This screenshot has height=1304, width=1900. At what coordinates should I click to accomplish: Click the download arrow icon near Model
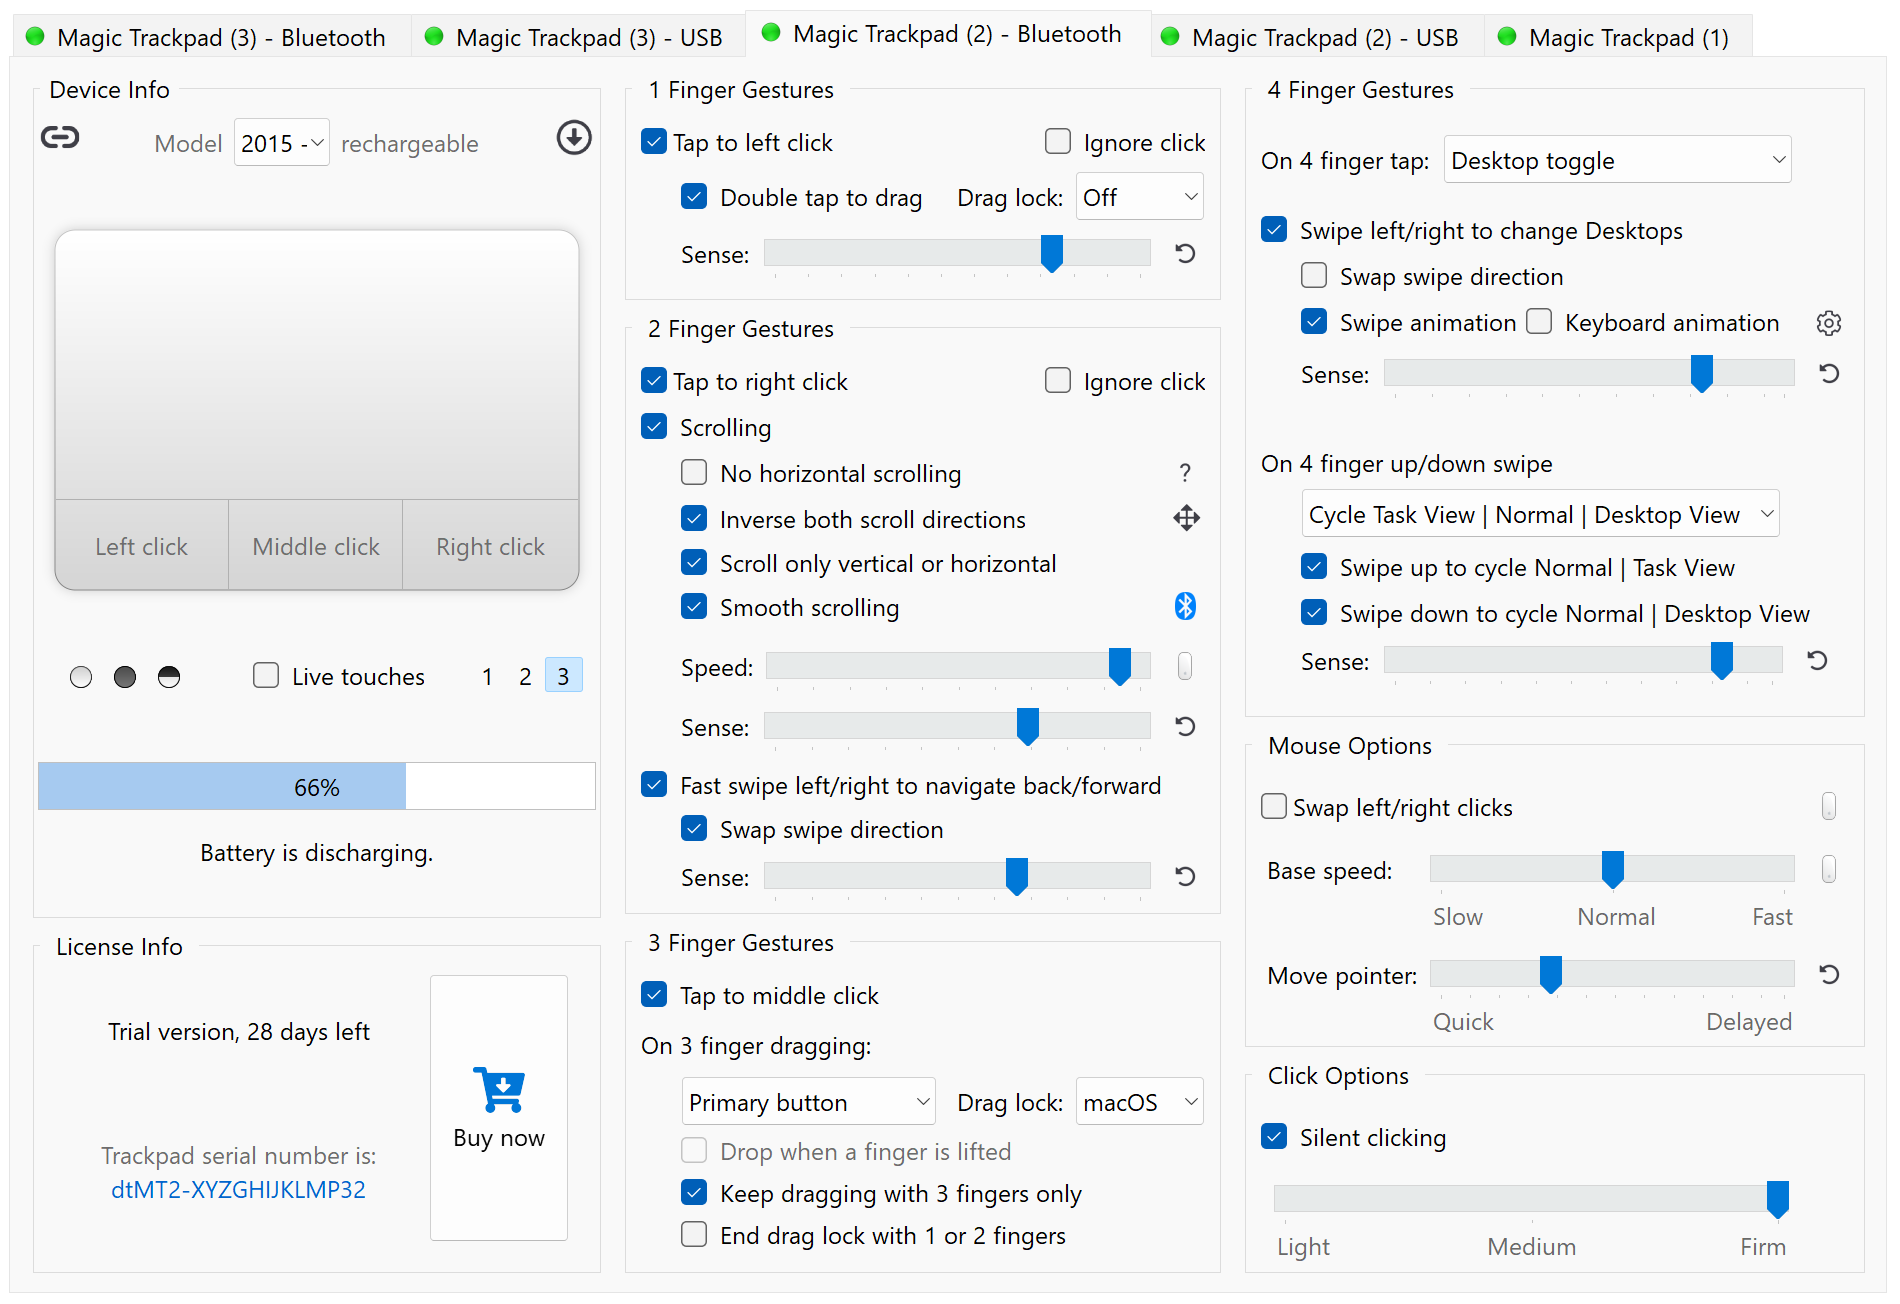pyautogui.click(x=574, y=138)
